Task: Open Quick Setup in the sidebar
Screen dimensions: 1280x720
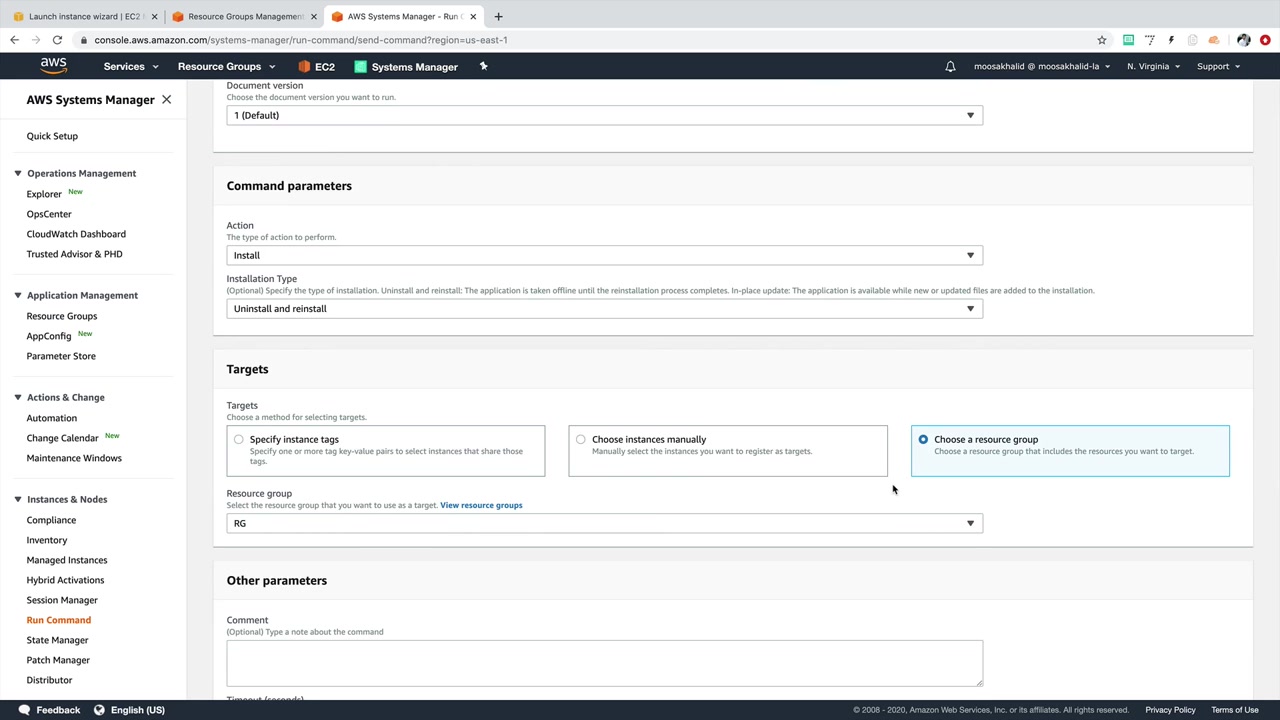Action: 52,136
